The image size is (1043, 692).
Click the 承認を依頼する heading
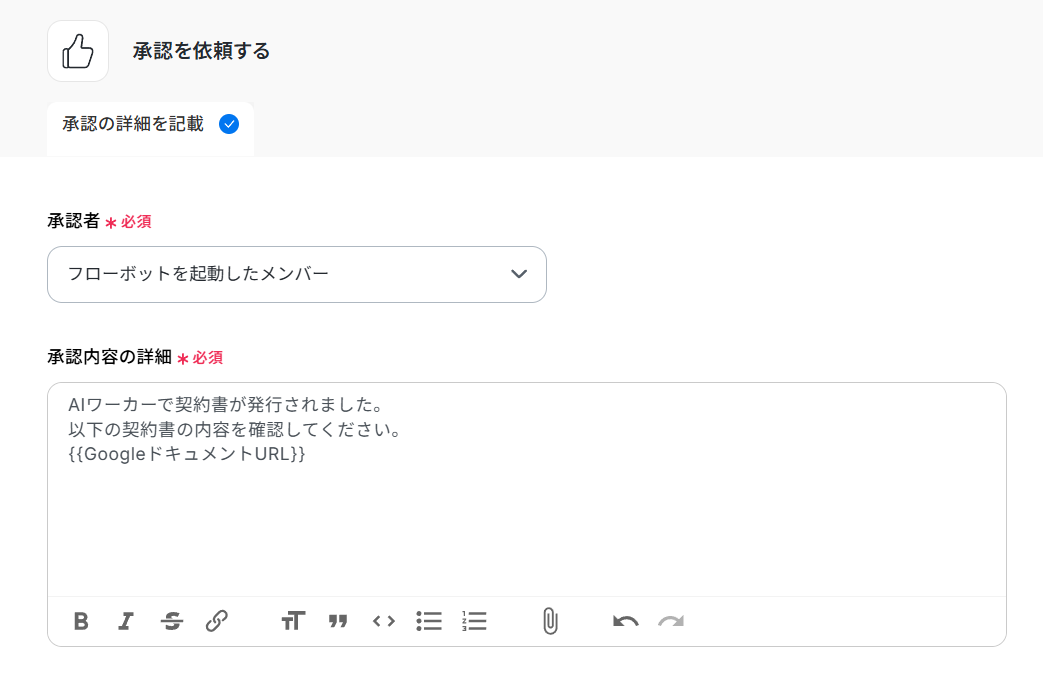click(x=201, y=51)
